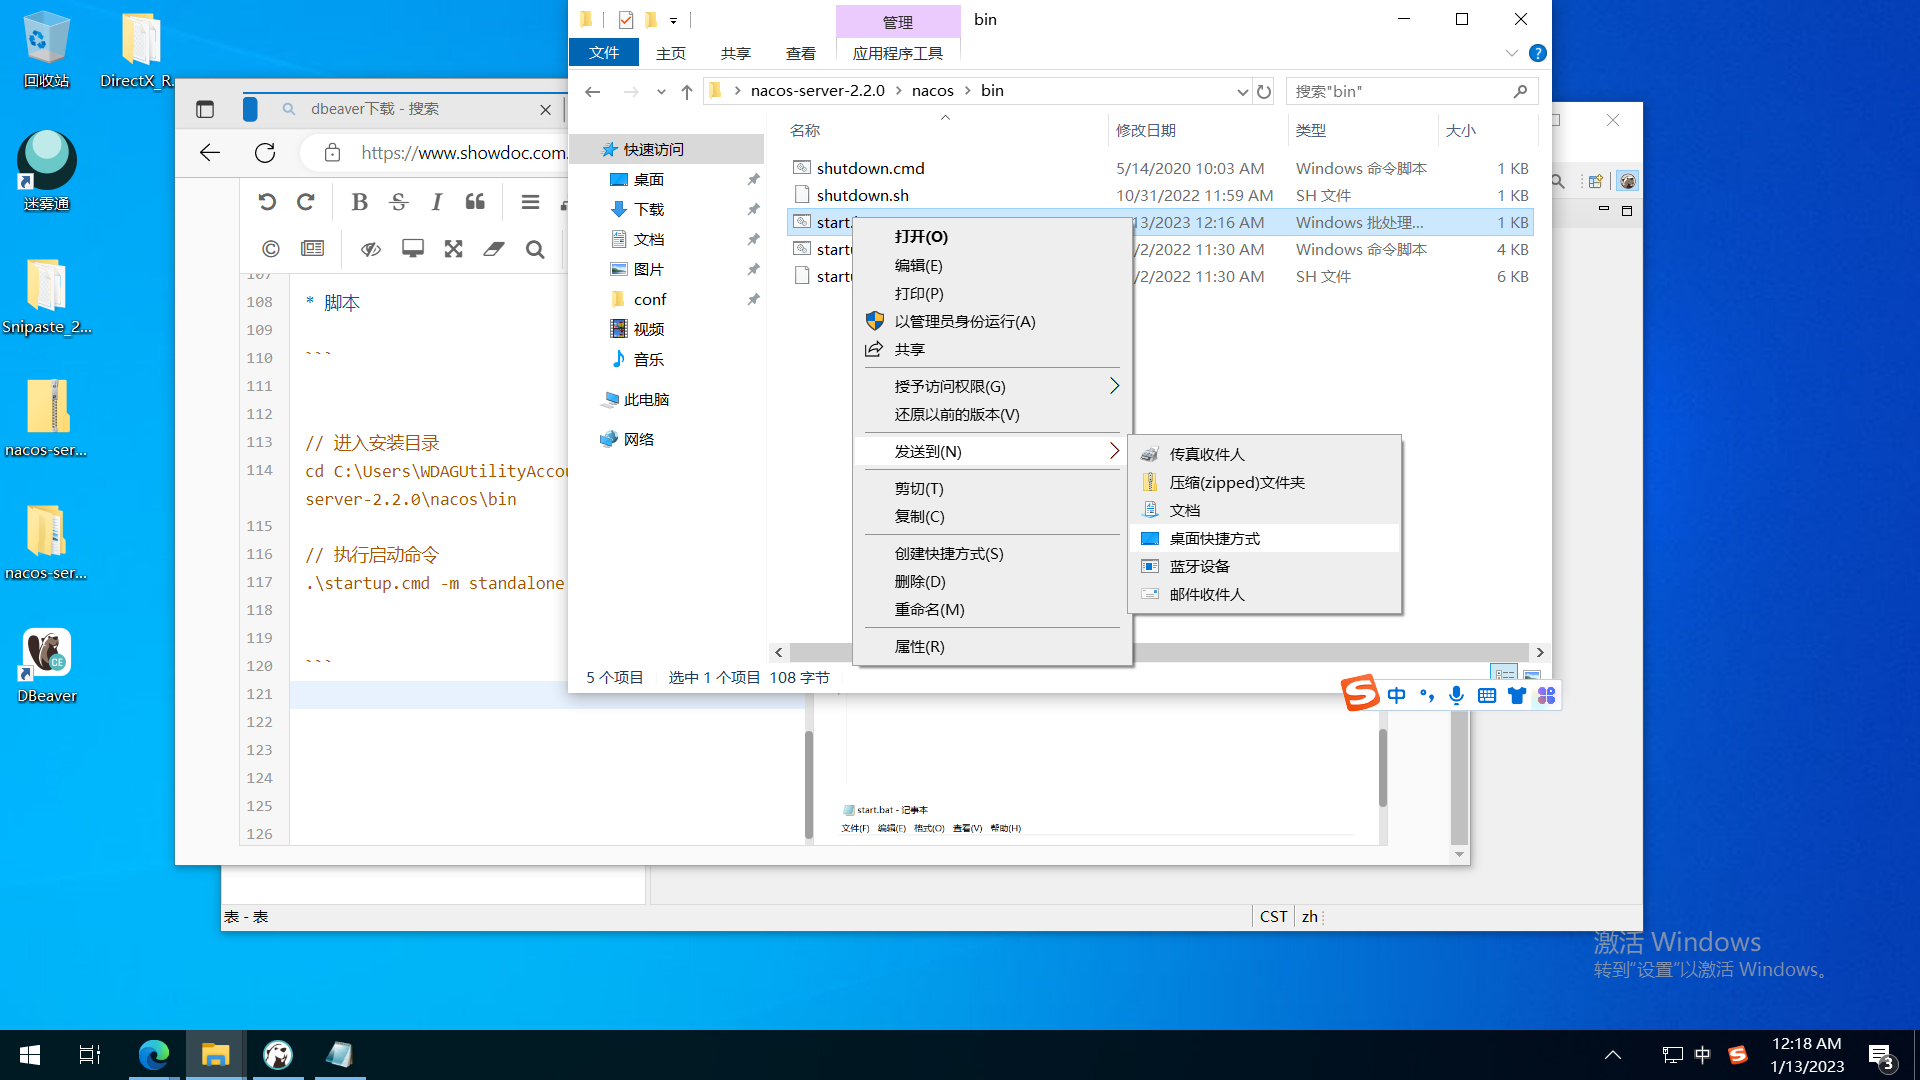The width and height of the screenshot is (1920, 1080).
Task: Expand the address bar history dropdown
Action: 1242,91
